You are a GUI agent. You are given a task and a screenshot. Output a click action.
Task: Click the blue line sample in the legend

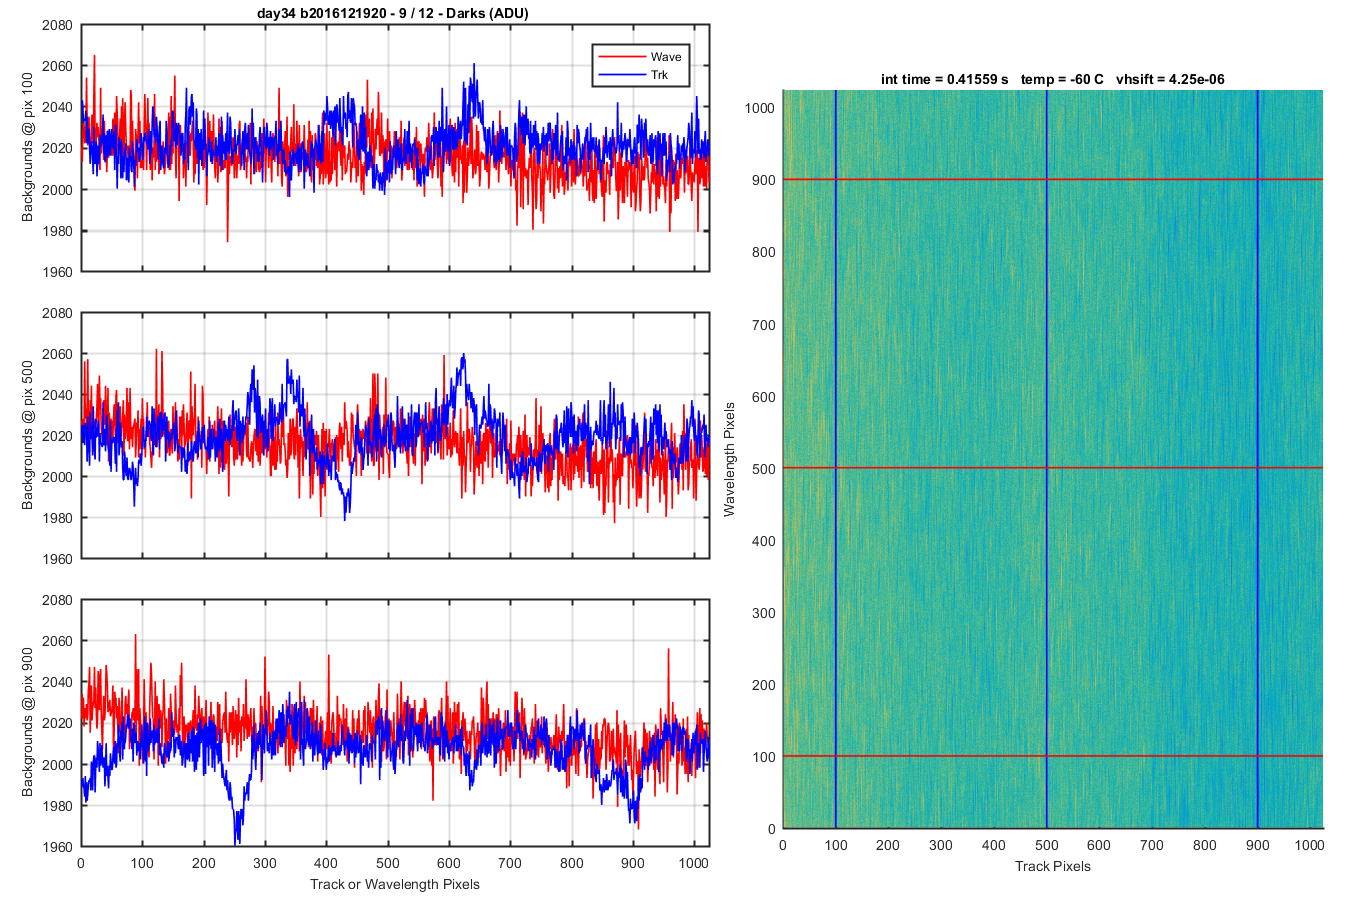621,75
